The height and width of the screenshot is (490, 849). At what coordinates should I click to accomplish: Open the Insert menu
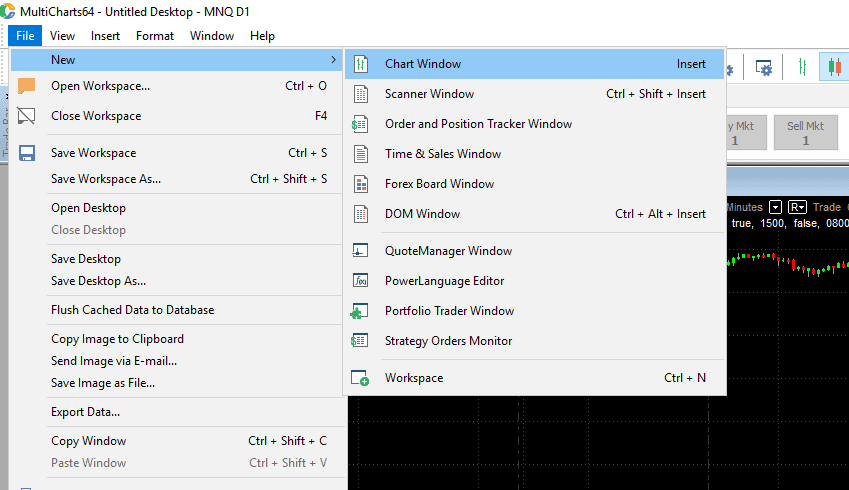105,36
